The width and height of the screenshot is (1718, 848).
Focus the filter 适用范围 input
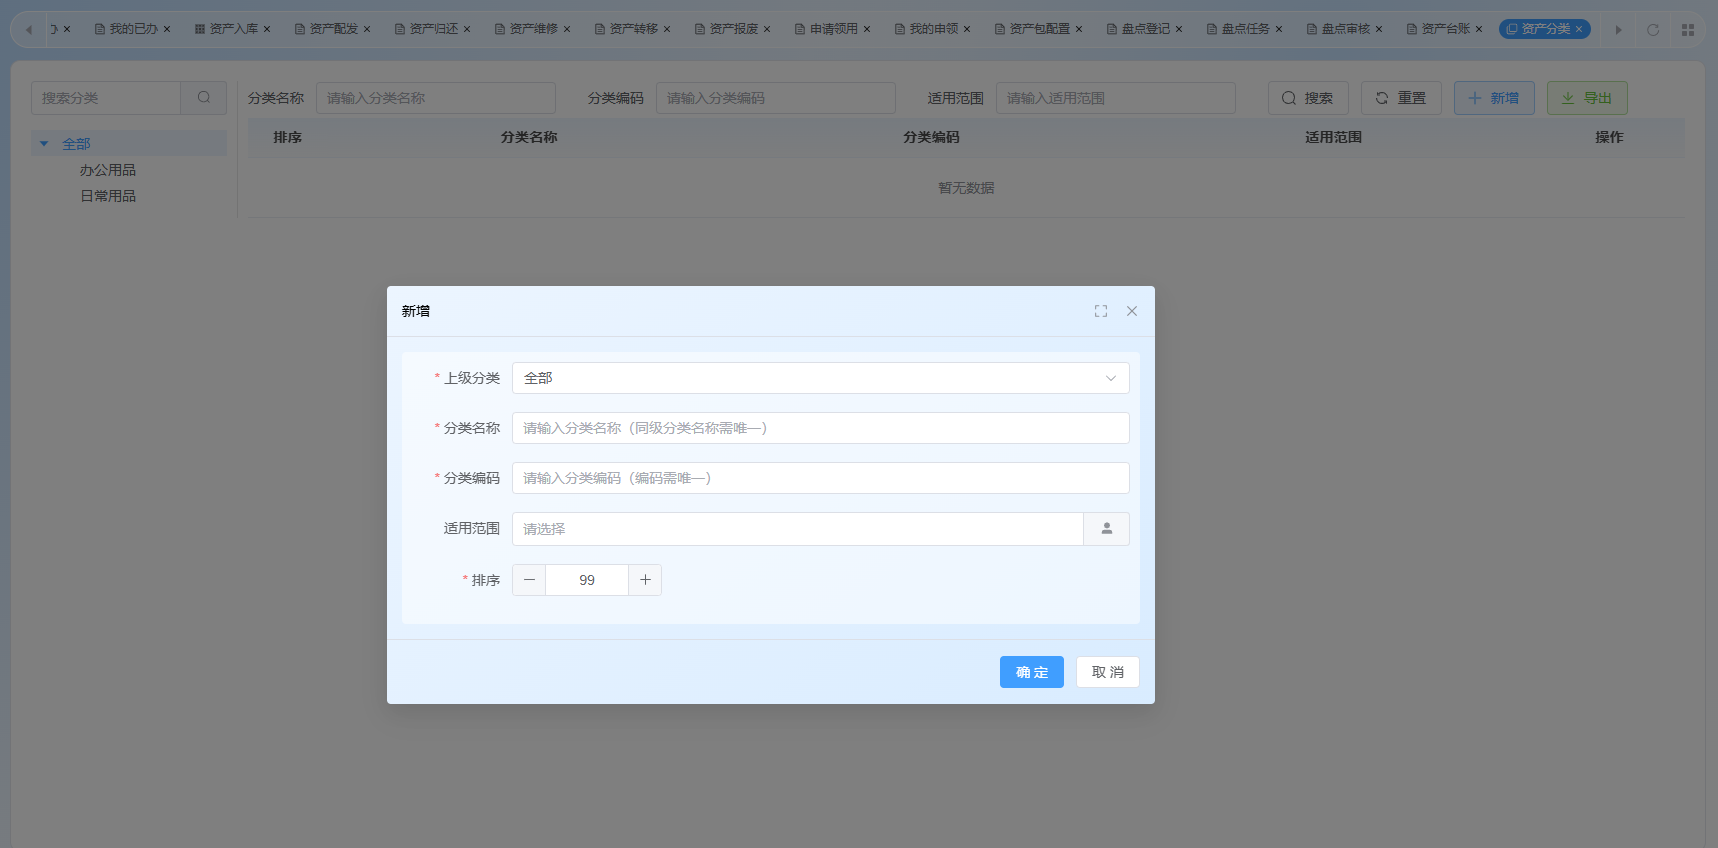click(x=1116, y=98)
